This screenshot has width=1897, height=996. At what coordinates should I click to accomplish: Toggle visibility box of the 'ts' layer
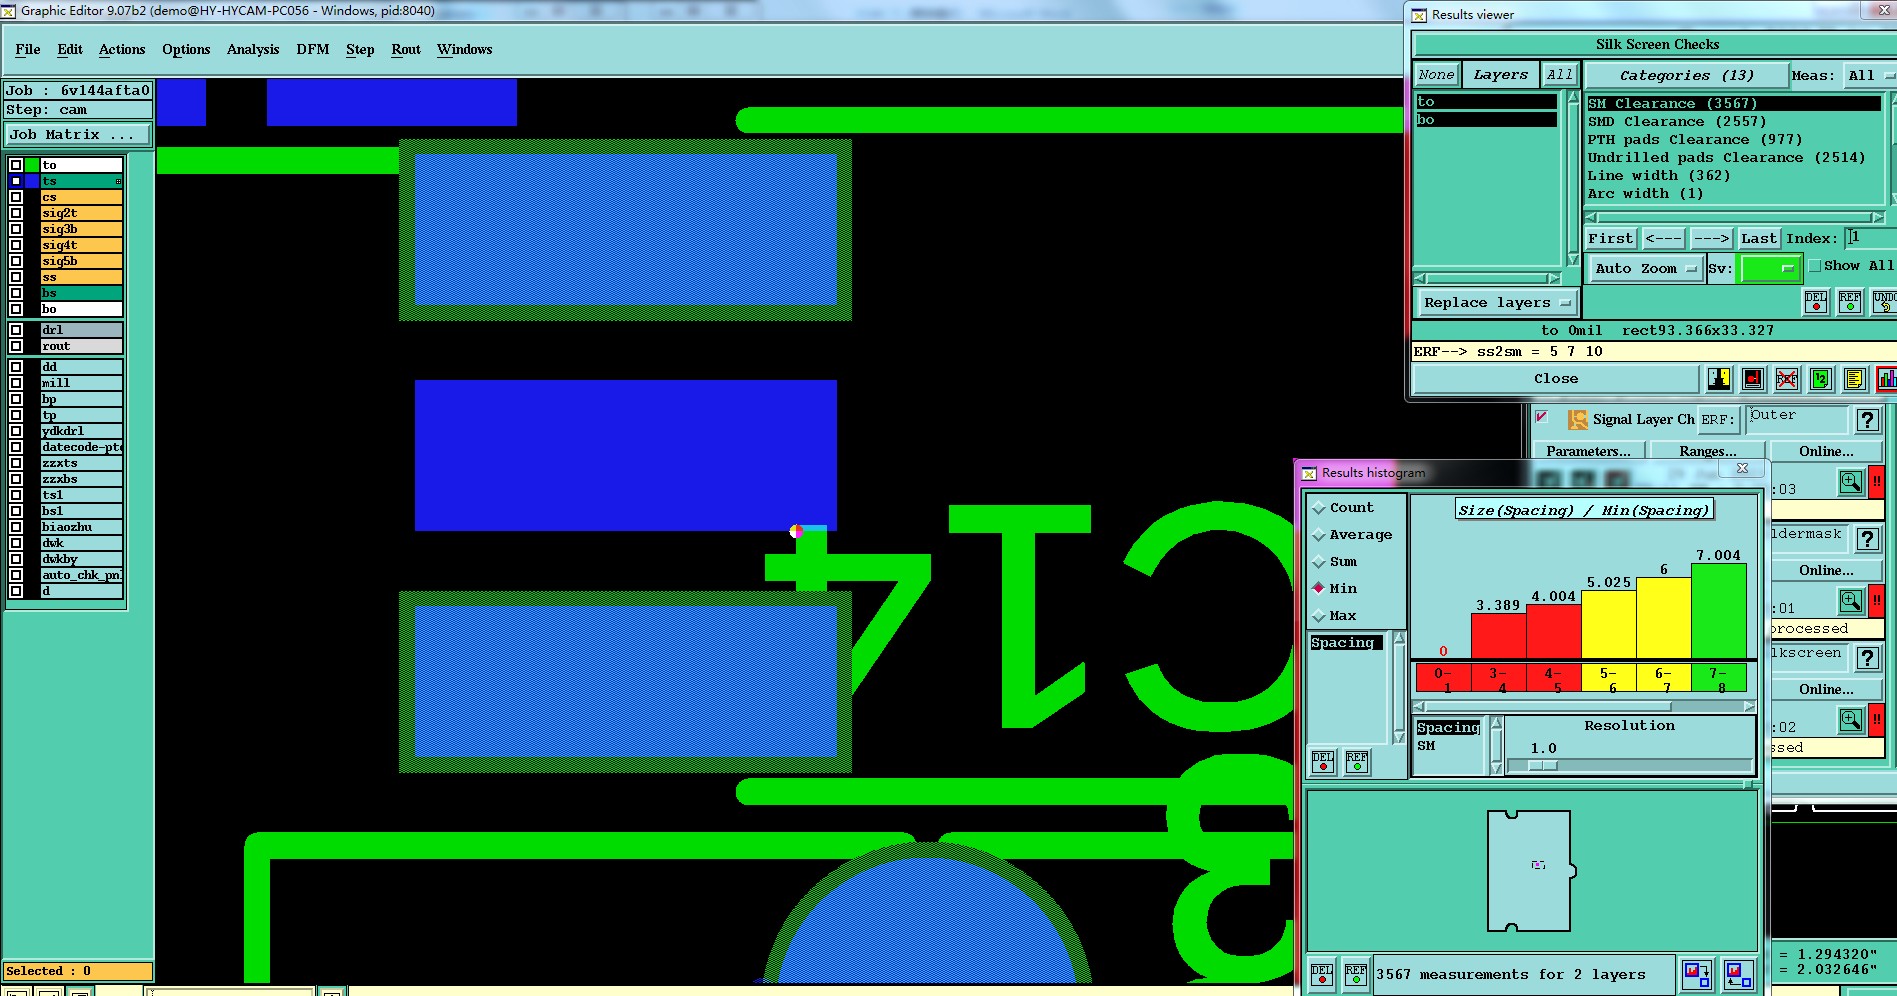[x=16, y=181]
